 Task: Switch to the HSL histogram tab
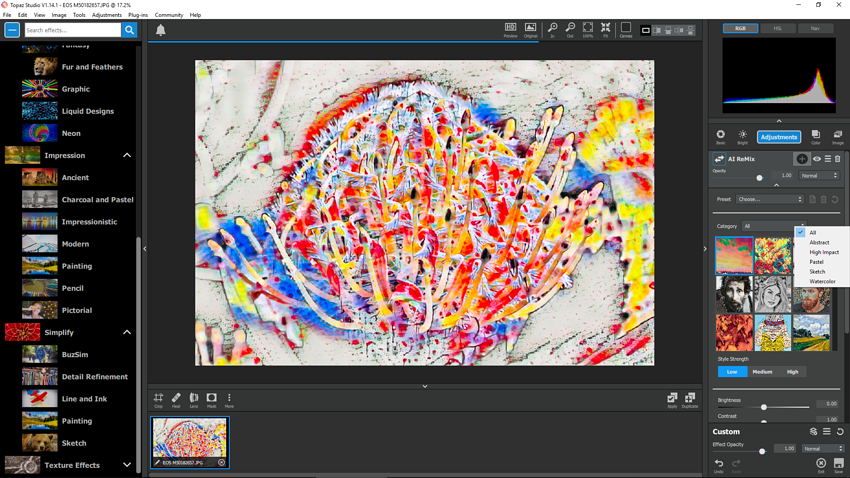click(778, 28)
